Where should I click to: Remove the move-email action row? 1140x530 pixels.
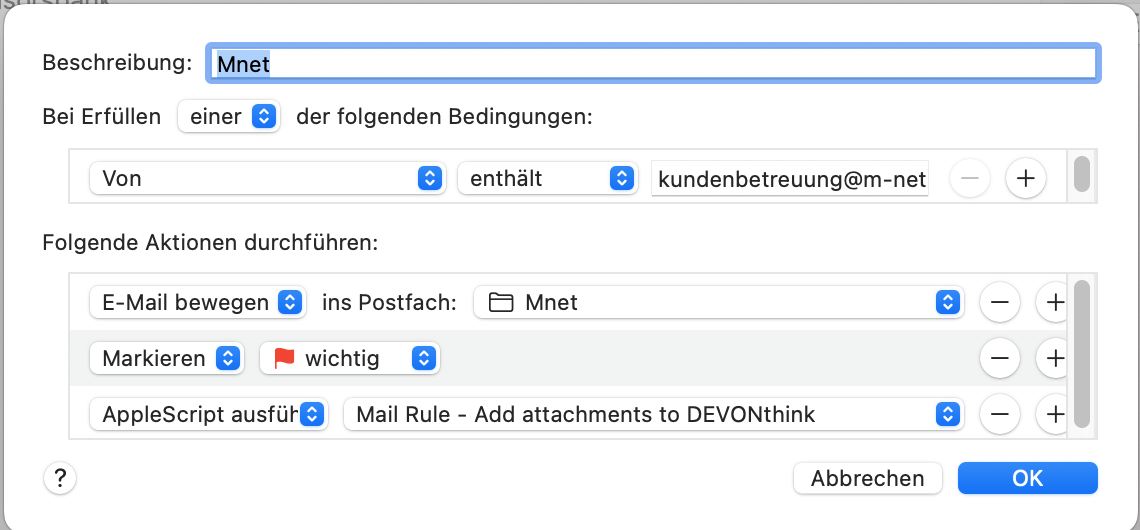point(1000,302)
